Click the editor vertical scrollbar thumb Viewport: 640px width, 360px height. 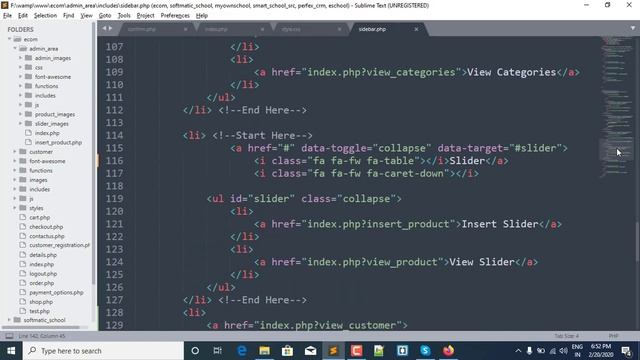point(637,241)
